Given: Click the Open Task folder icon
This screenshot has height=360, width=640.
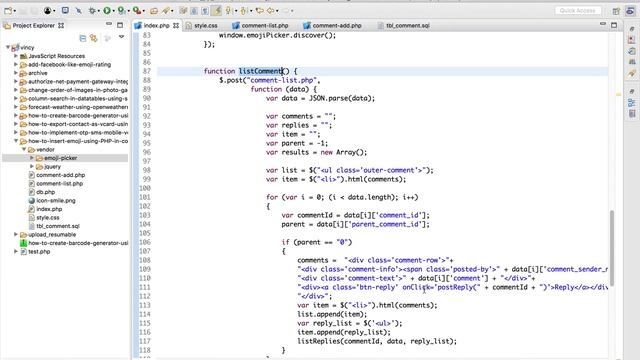Looking at the screenshot, I should (154, 11).
